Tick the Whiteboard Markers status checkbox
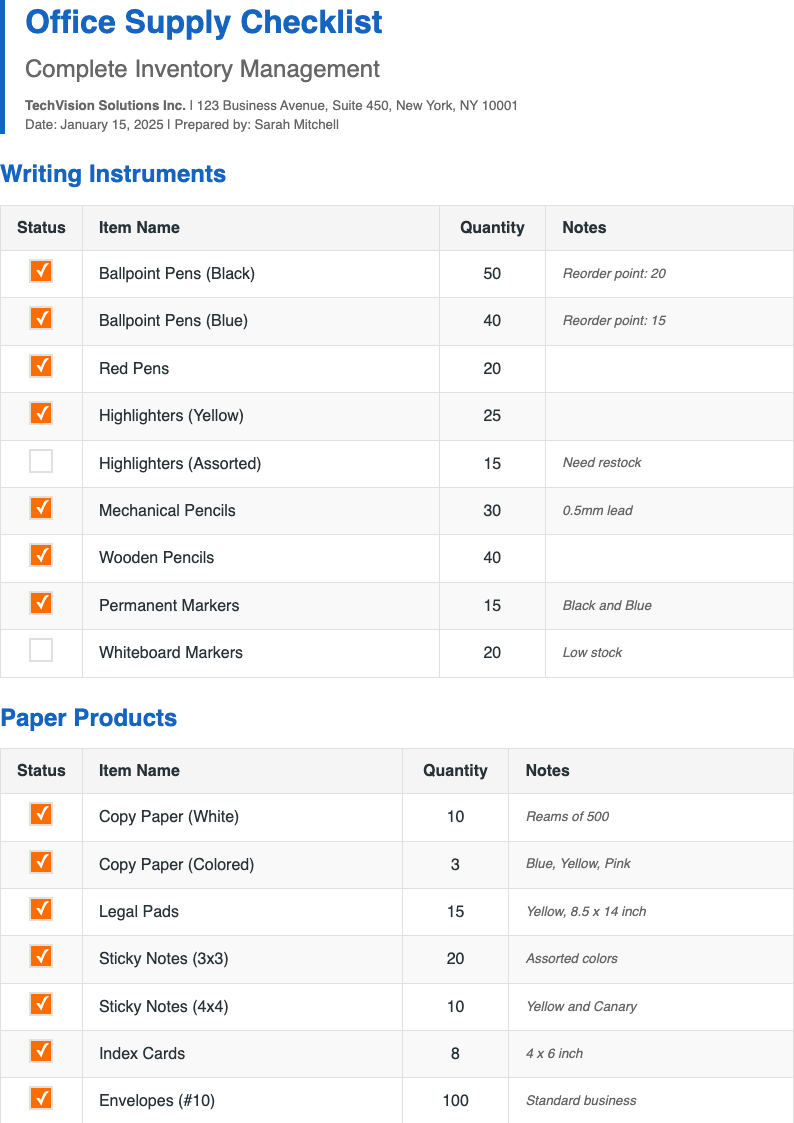 click(41, 651)
